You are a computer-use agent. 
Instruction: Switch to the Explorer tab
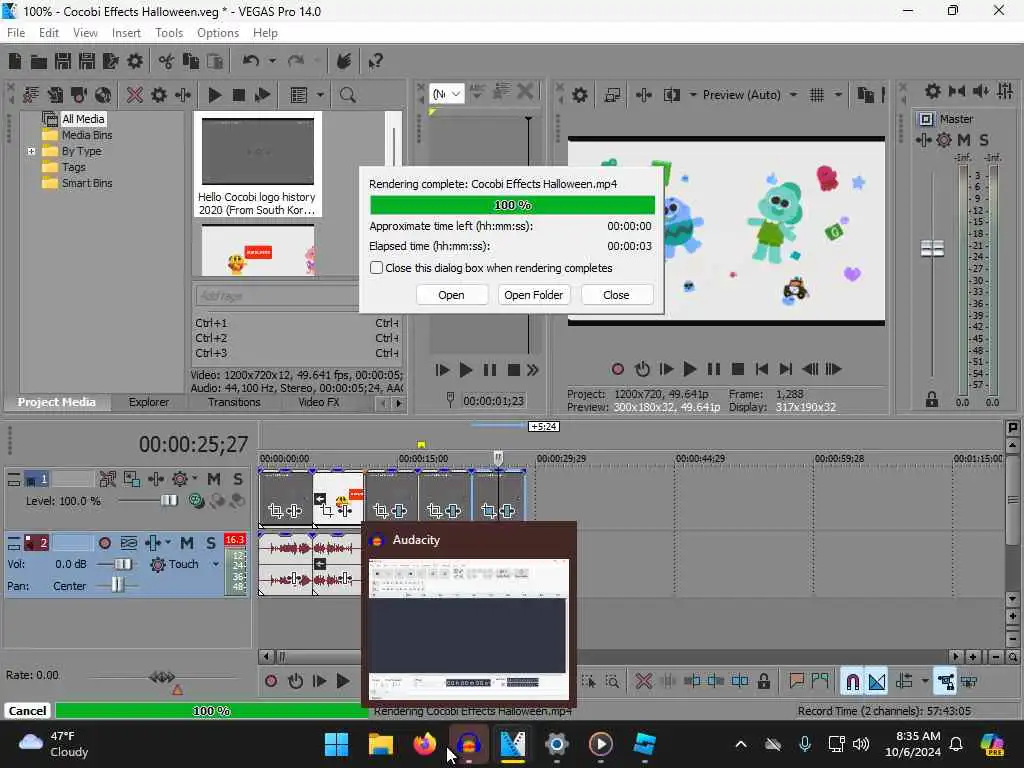(148, 402)
